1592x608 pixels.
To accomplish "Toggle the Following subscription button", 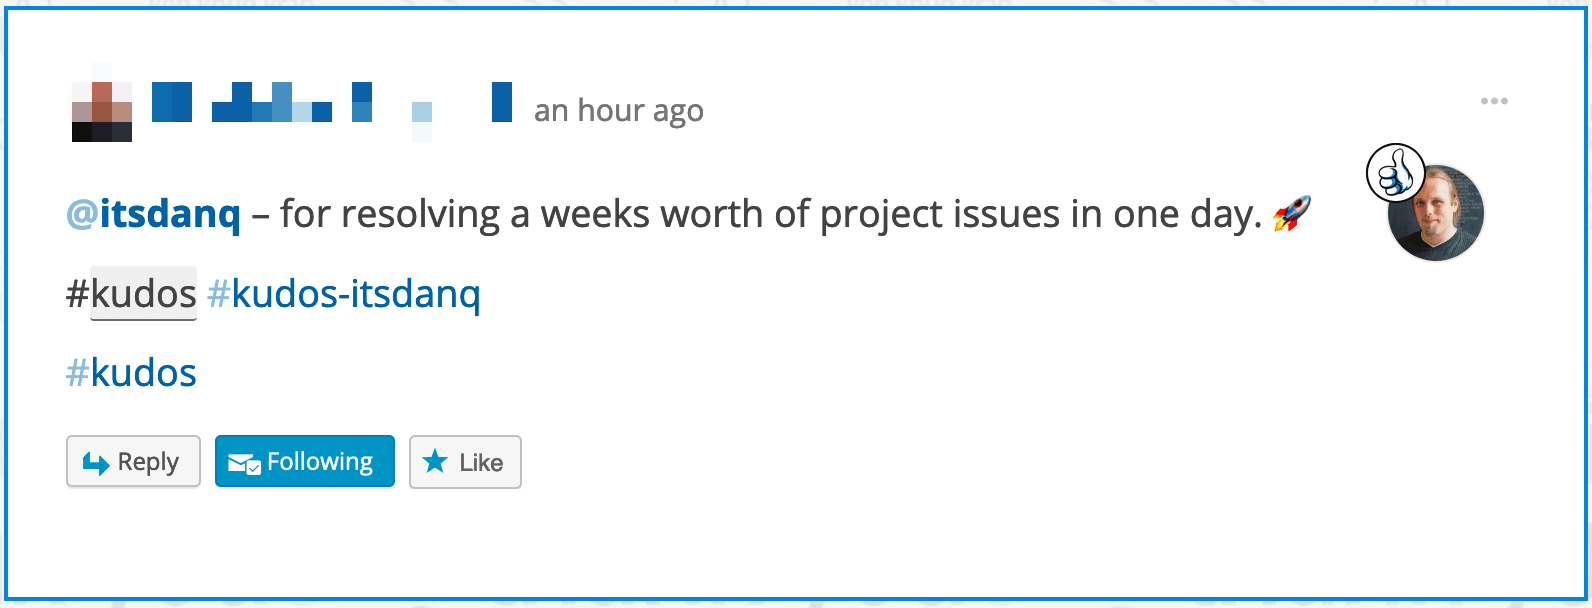I will 305,462.
